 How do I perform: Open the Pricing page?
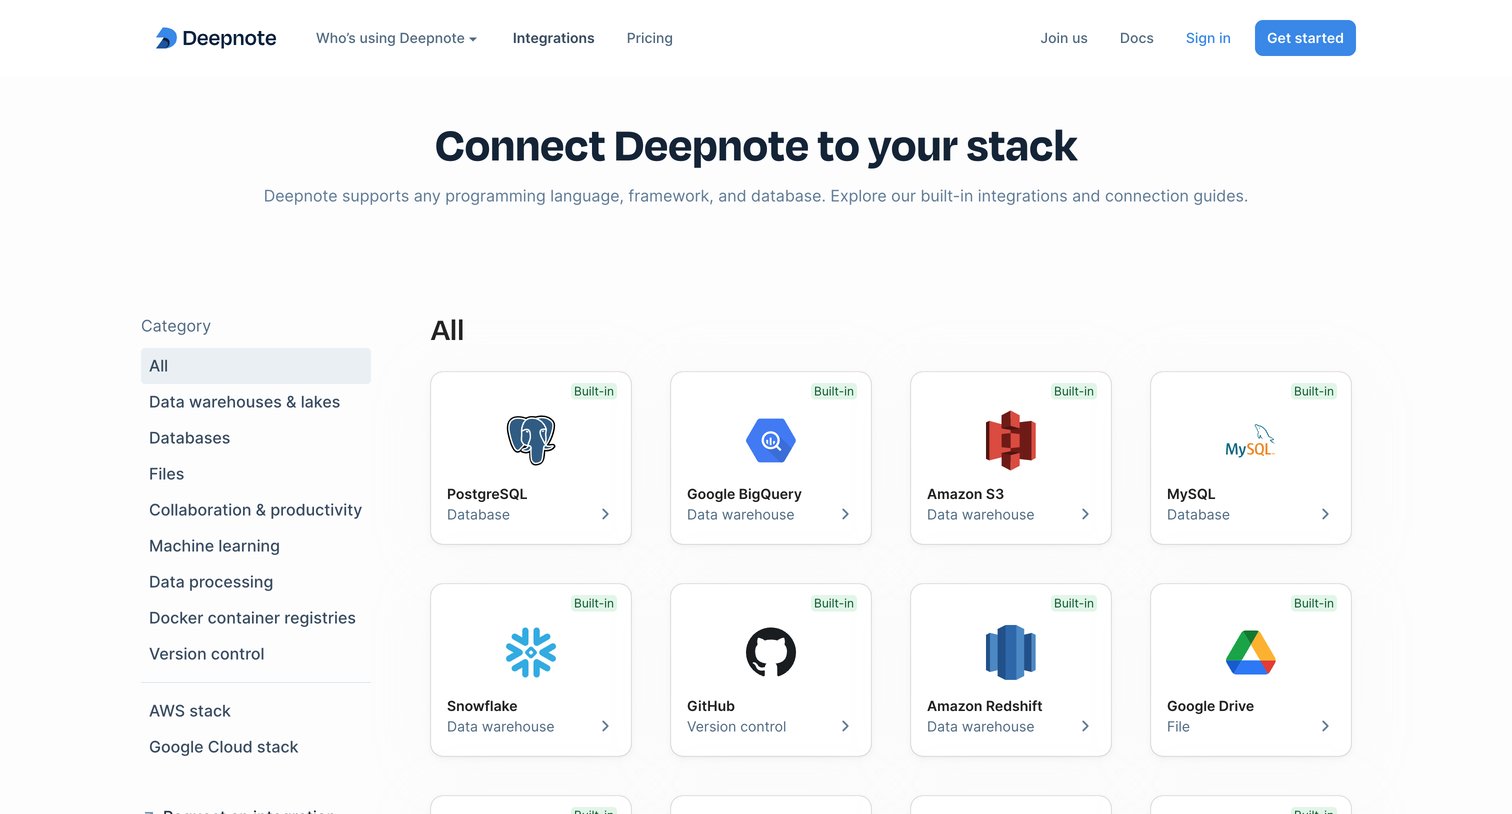[649, 38]
